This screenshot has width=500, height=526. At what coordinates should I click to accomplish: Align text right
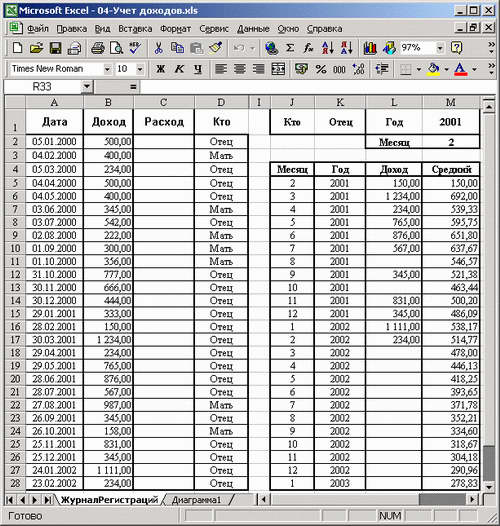258,69
